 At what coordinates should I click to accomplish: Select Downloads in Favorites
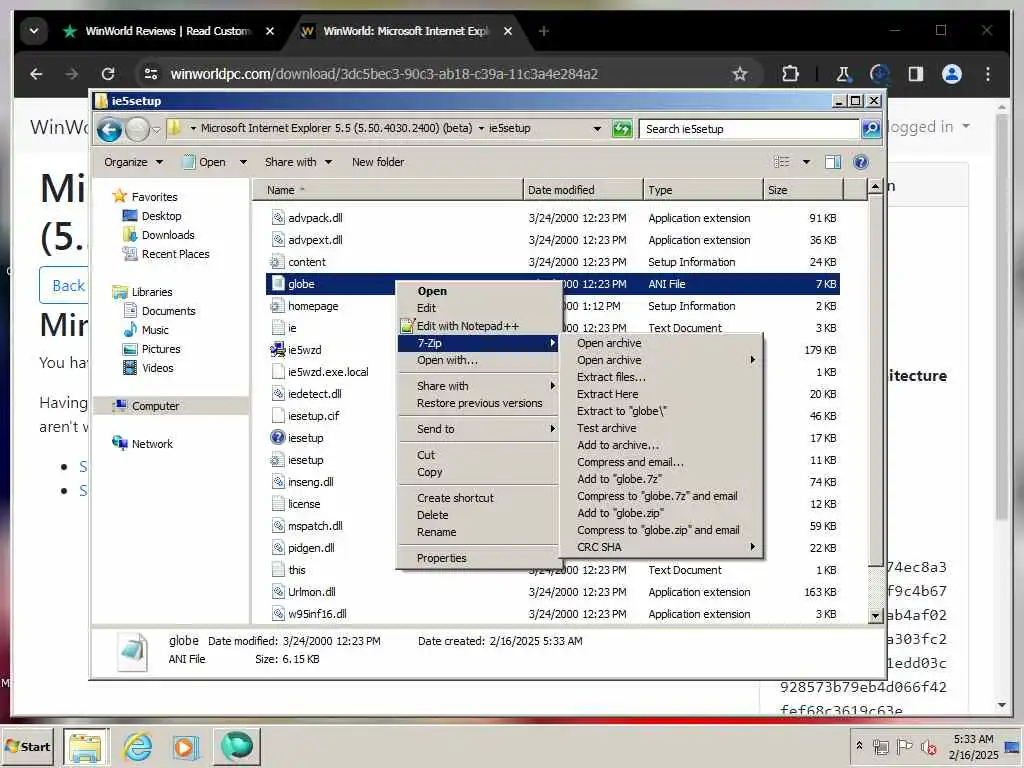pyautogui.click(x=168, y=235)
